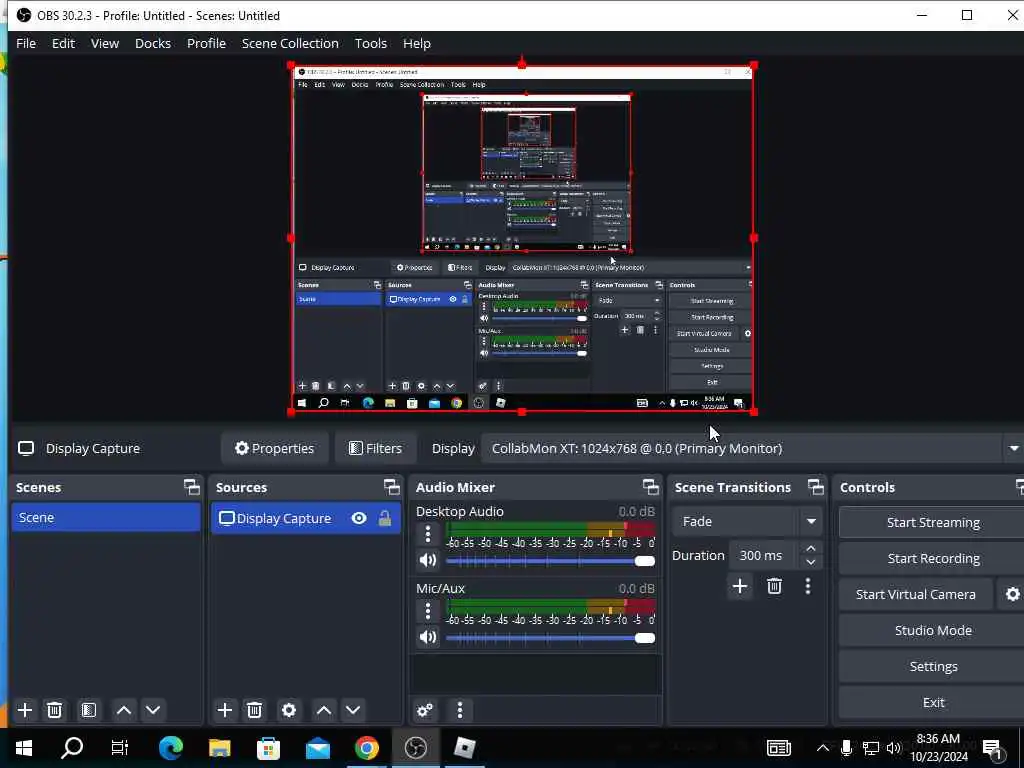Screen dimensions: 1024x768
Task: Click the preview canvas display capture
Action: (522, 238)
